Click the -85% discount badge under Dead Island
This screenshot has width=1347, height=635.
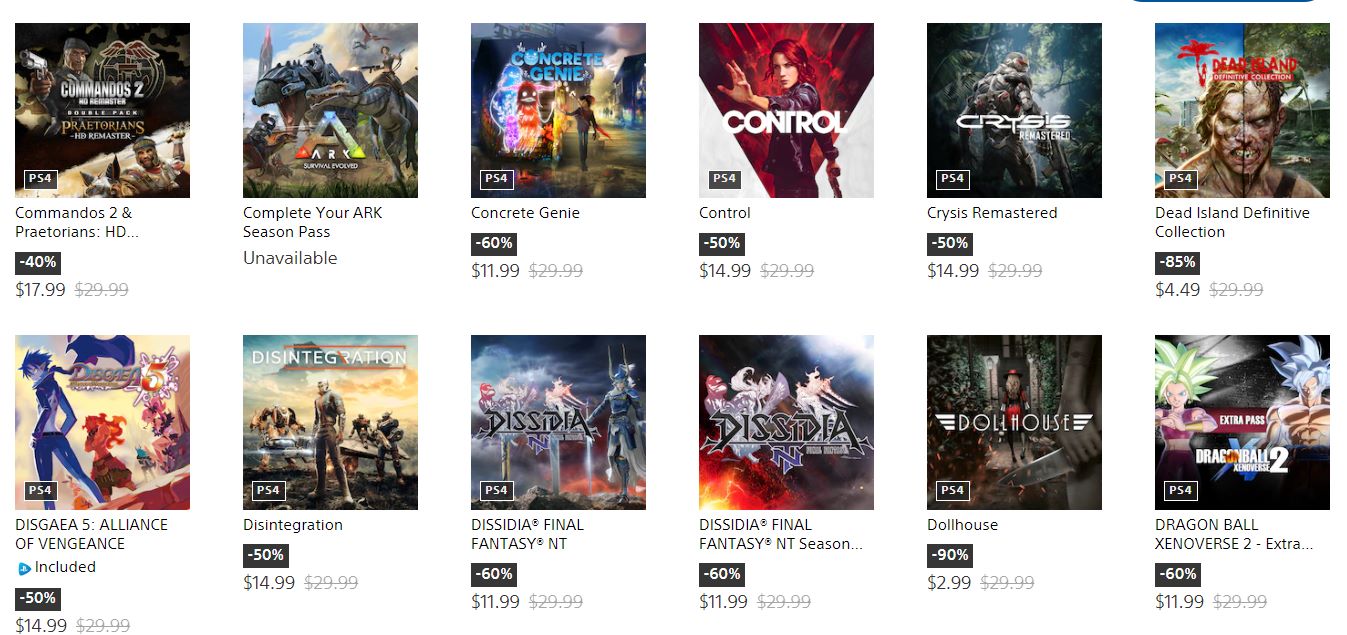(1177, 263)
